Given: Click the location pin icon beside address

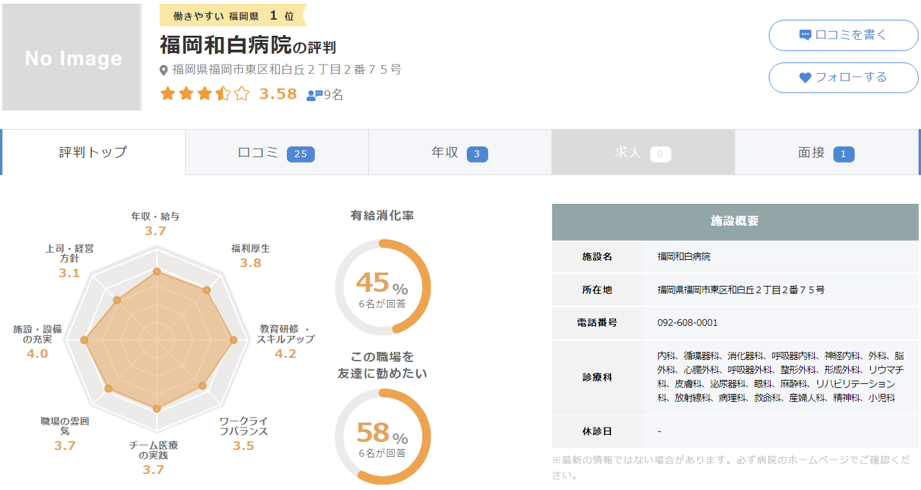Looking at the screenshot, I should pyautogui.click(x=164, y=71).
